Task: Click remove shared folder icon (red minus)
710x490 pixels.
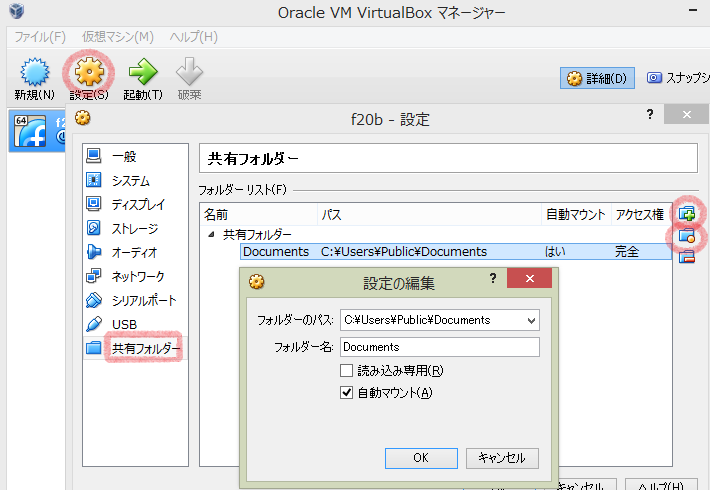Action: [x=687, y=257]
